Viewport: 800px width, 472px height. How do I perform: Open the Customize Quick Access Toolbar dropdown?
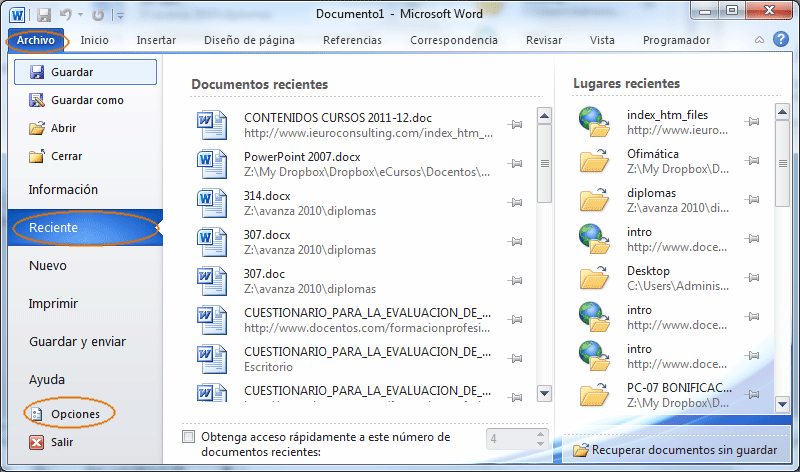click(x=120, y=16)
